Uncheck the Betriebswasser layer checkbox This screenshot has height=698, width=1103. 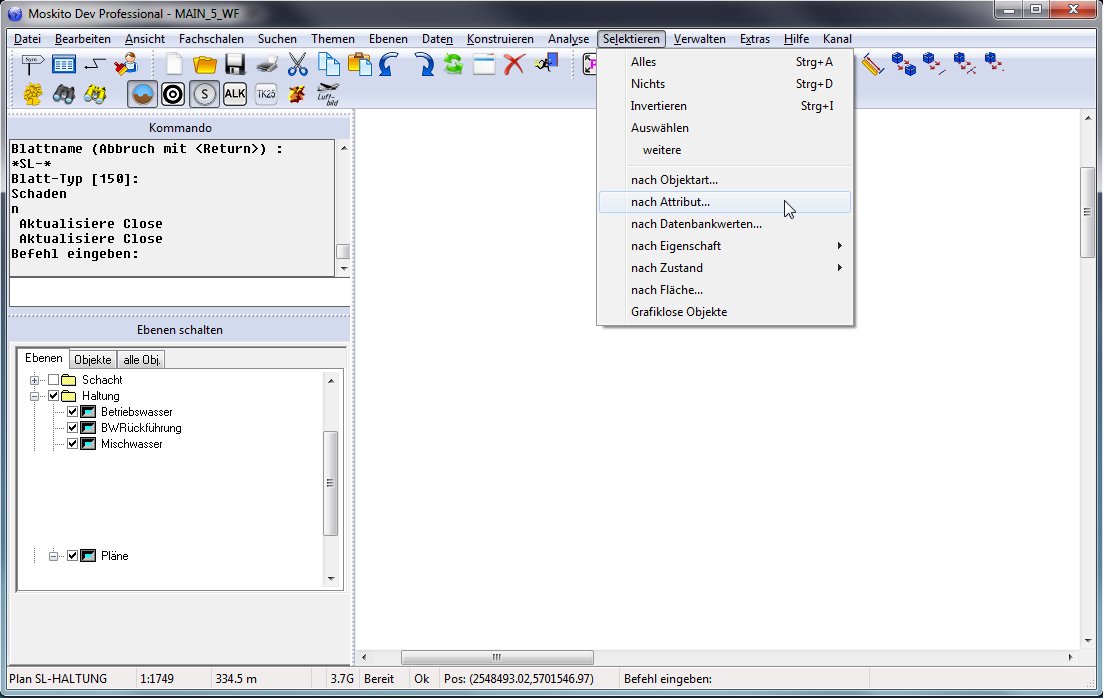click(x=72, y=412)
